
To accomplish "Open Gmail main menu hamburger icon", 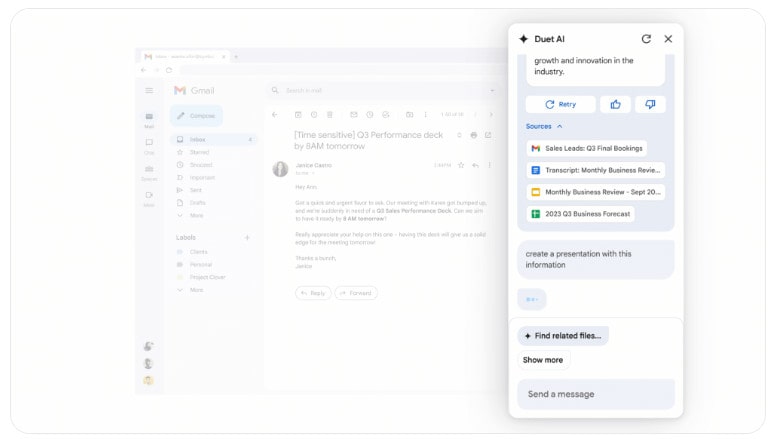I will [x=149, y=91].
